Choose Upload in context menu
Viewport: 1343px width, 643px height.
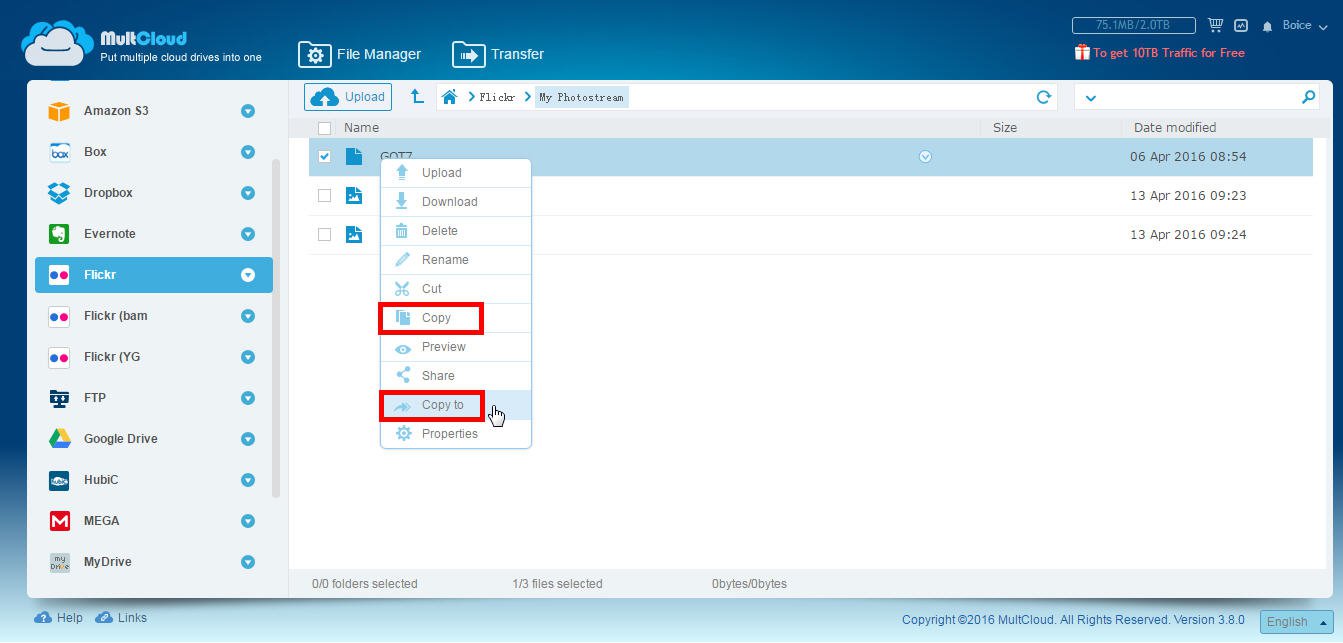tap(456, 173)
